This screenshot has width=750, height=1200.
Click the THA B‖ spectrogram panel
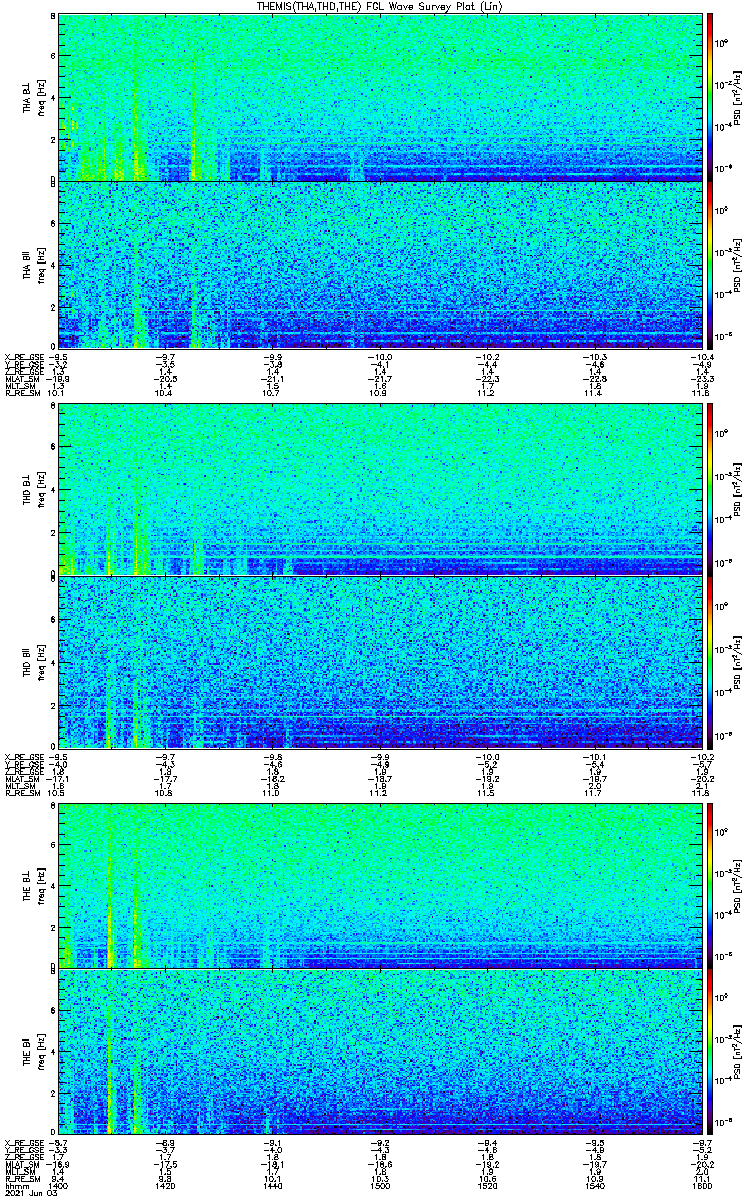click(380, 265)
